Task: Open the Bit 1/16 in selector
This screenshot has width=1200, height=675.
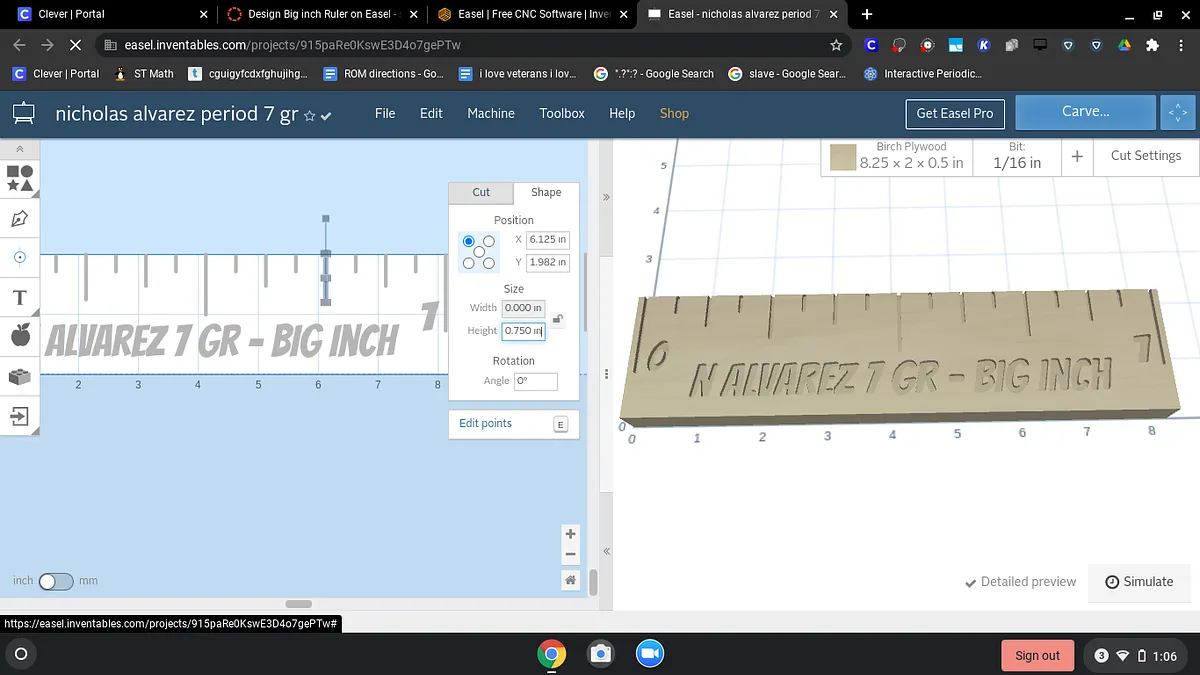Action: (1017, 157)
